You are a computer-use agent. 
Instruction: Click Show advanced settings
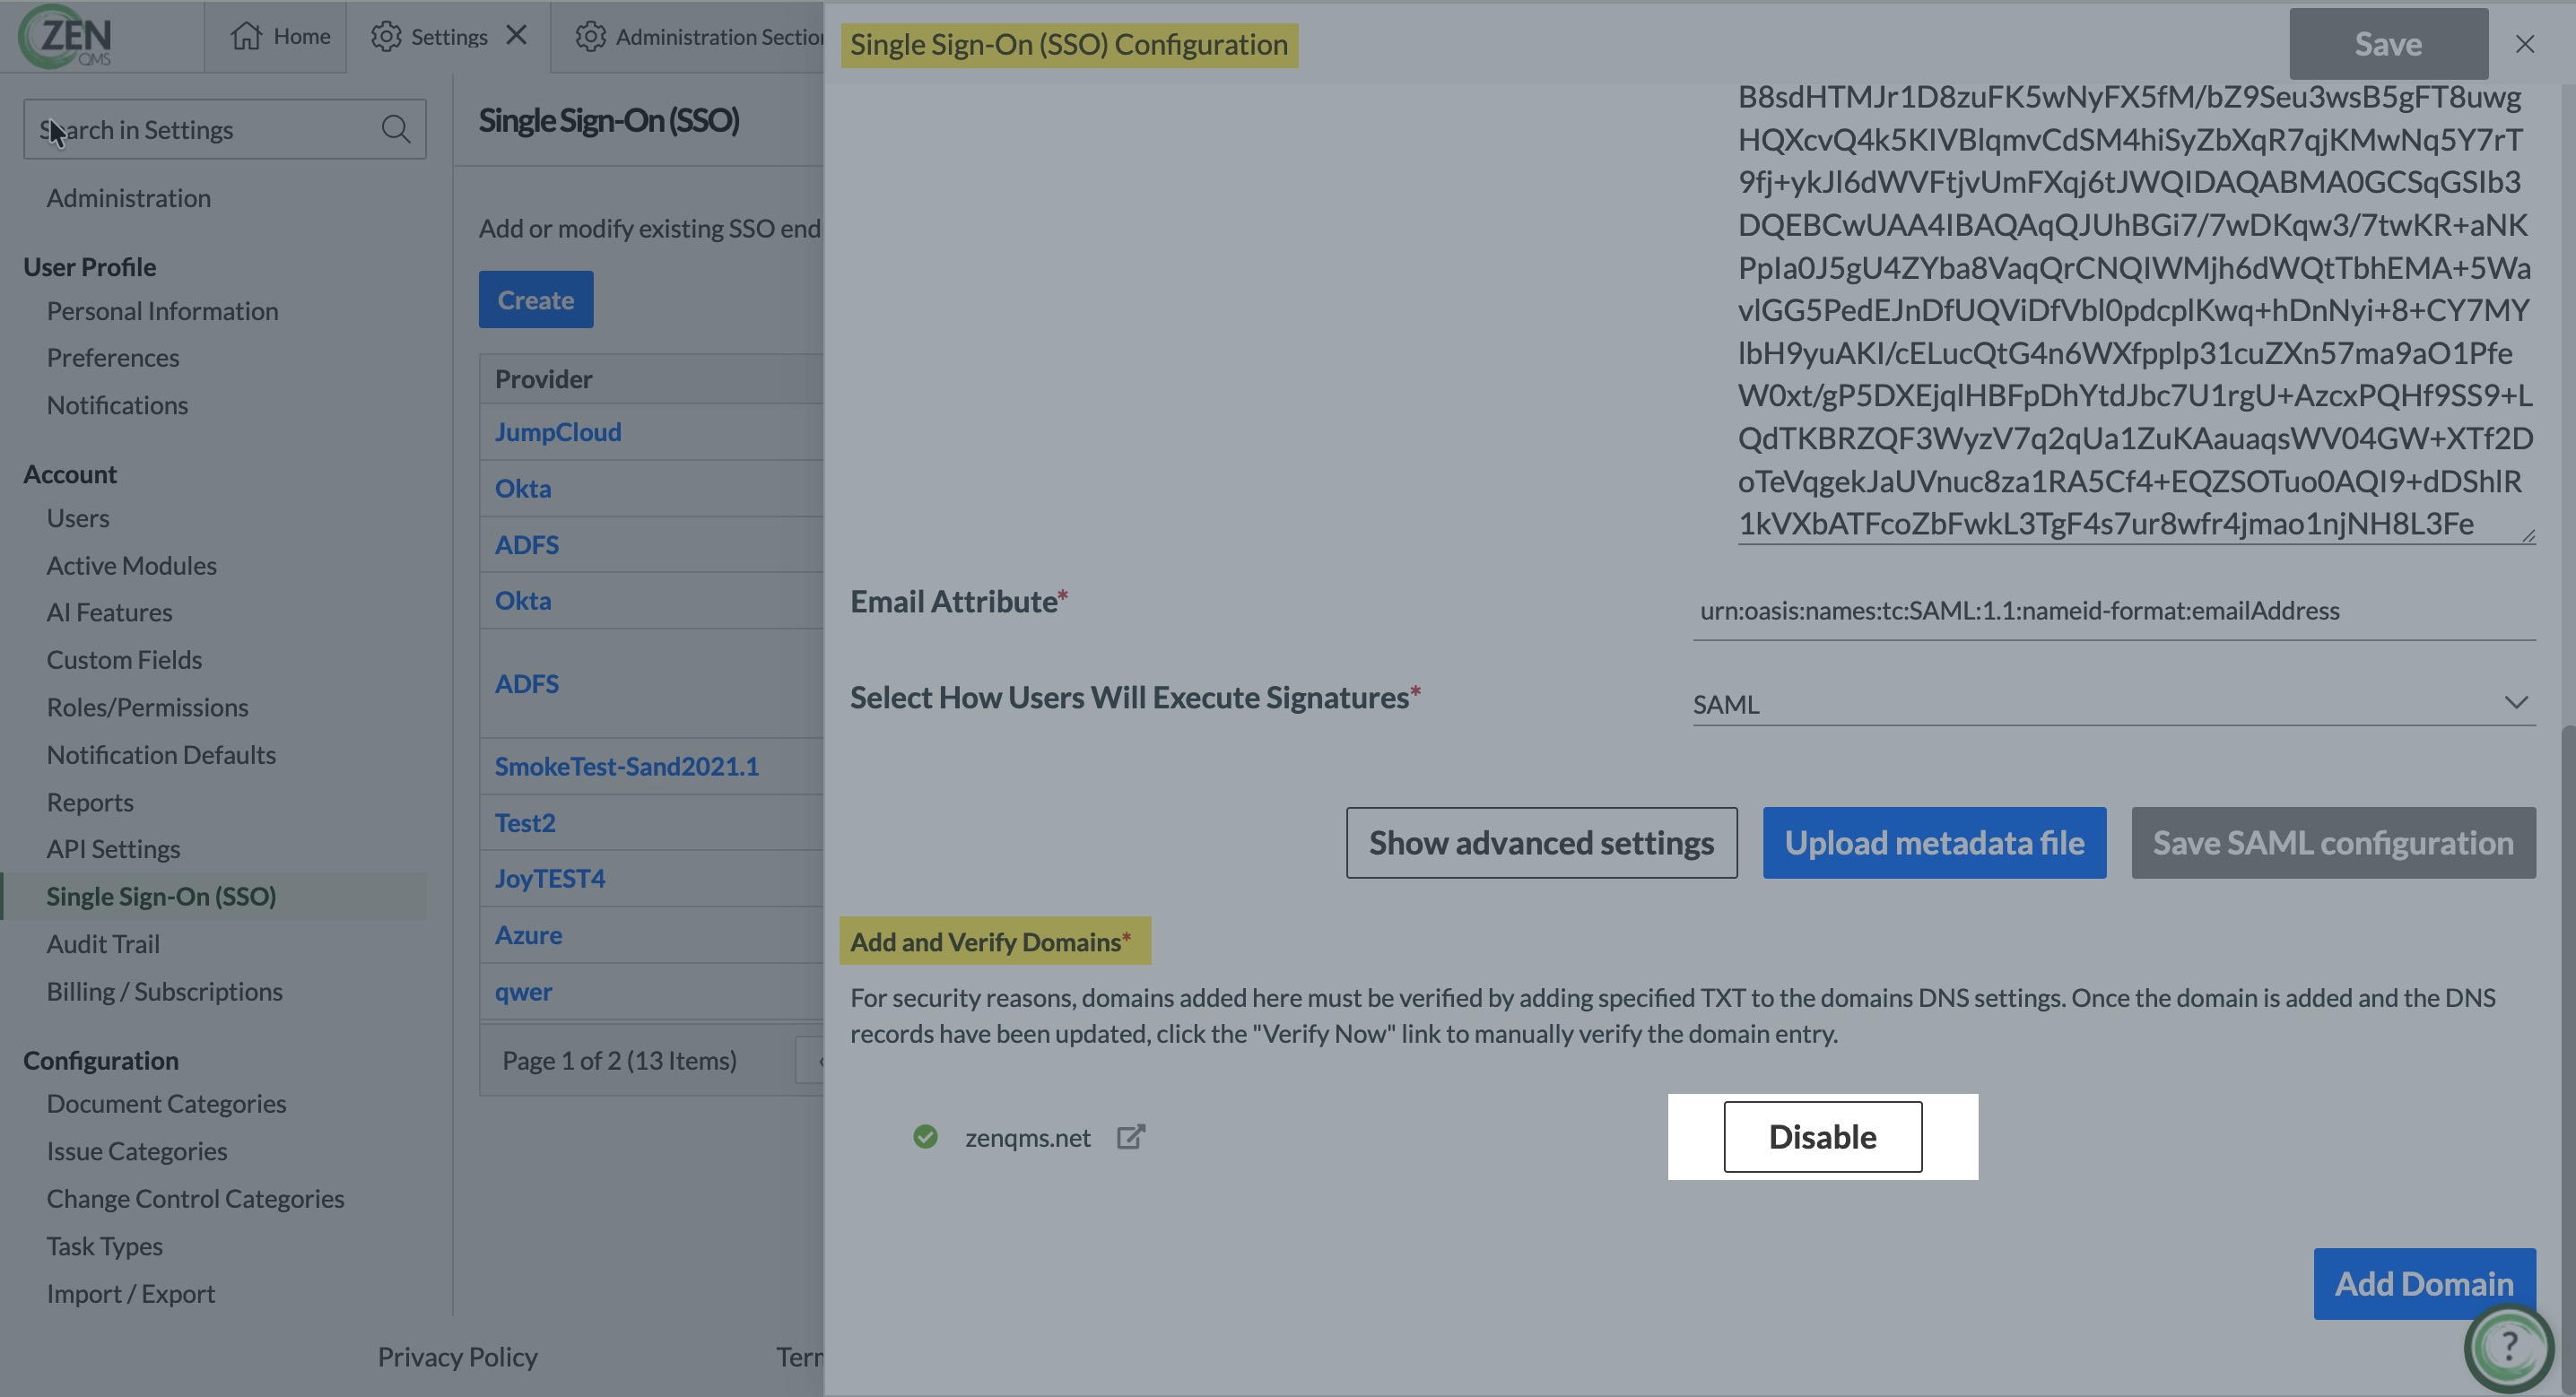click(1541, 843)
